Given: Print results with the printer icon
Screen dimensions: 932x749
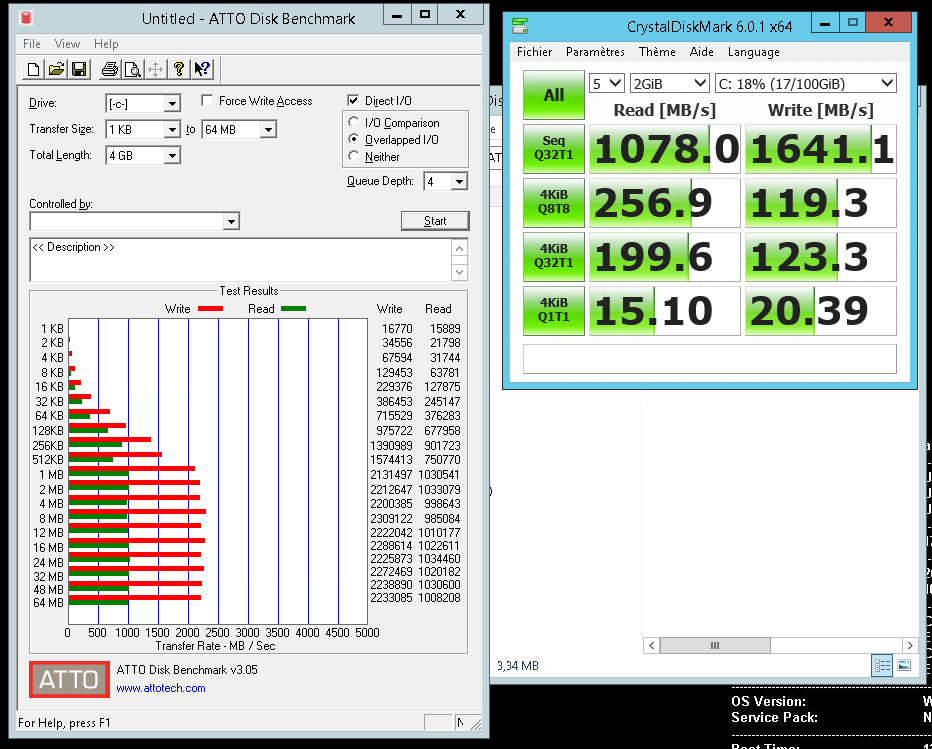Looking at the screenshot, I should pyautogui.click(x=109, y=69).
